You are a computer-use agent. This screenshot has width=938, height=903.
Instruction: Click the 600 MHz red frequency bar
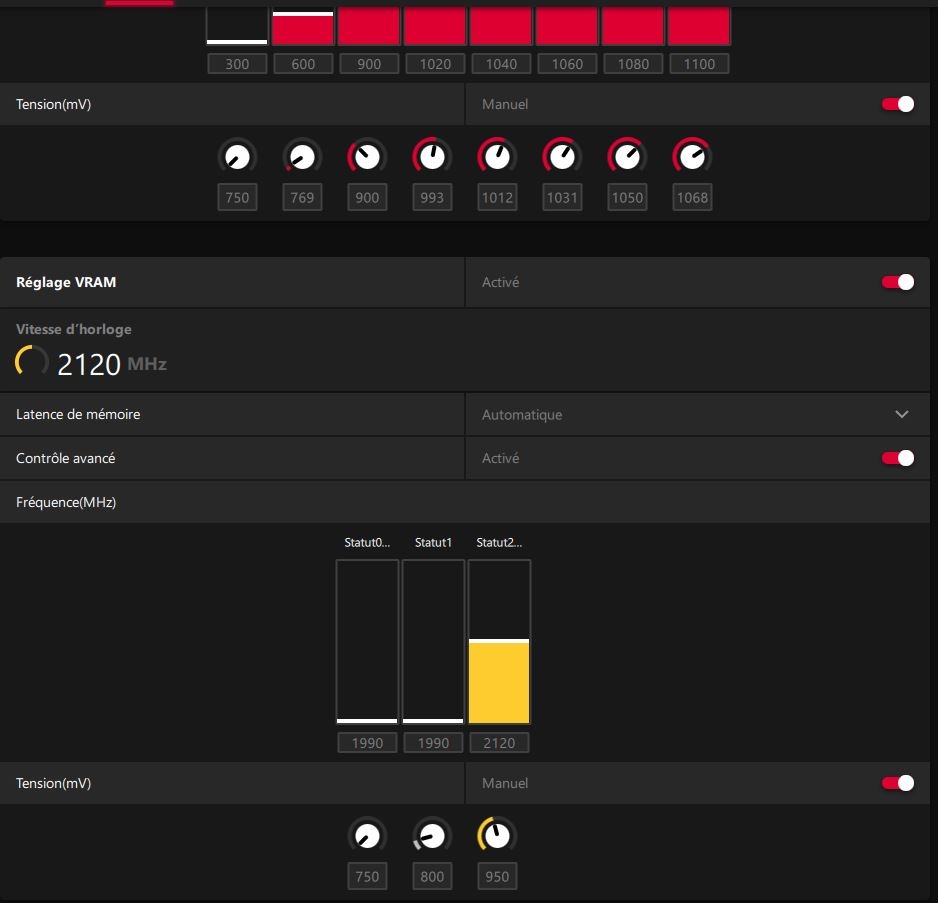303,28
